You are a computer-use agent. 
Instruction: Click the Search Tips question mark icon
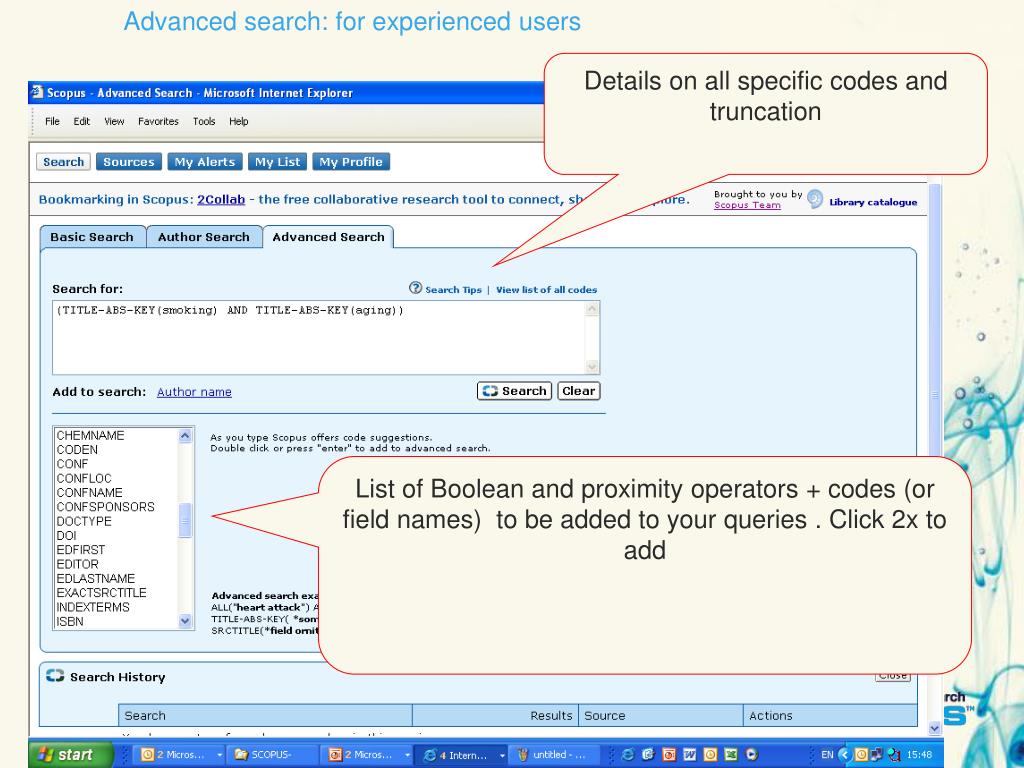tap(415, 288)
